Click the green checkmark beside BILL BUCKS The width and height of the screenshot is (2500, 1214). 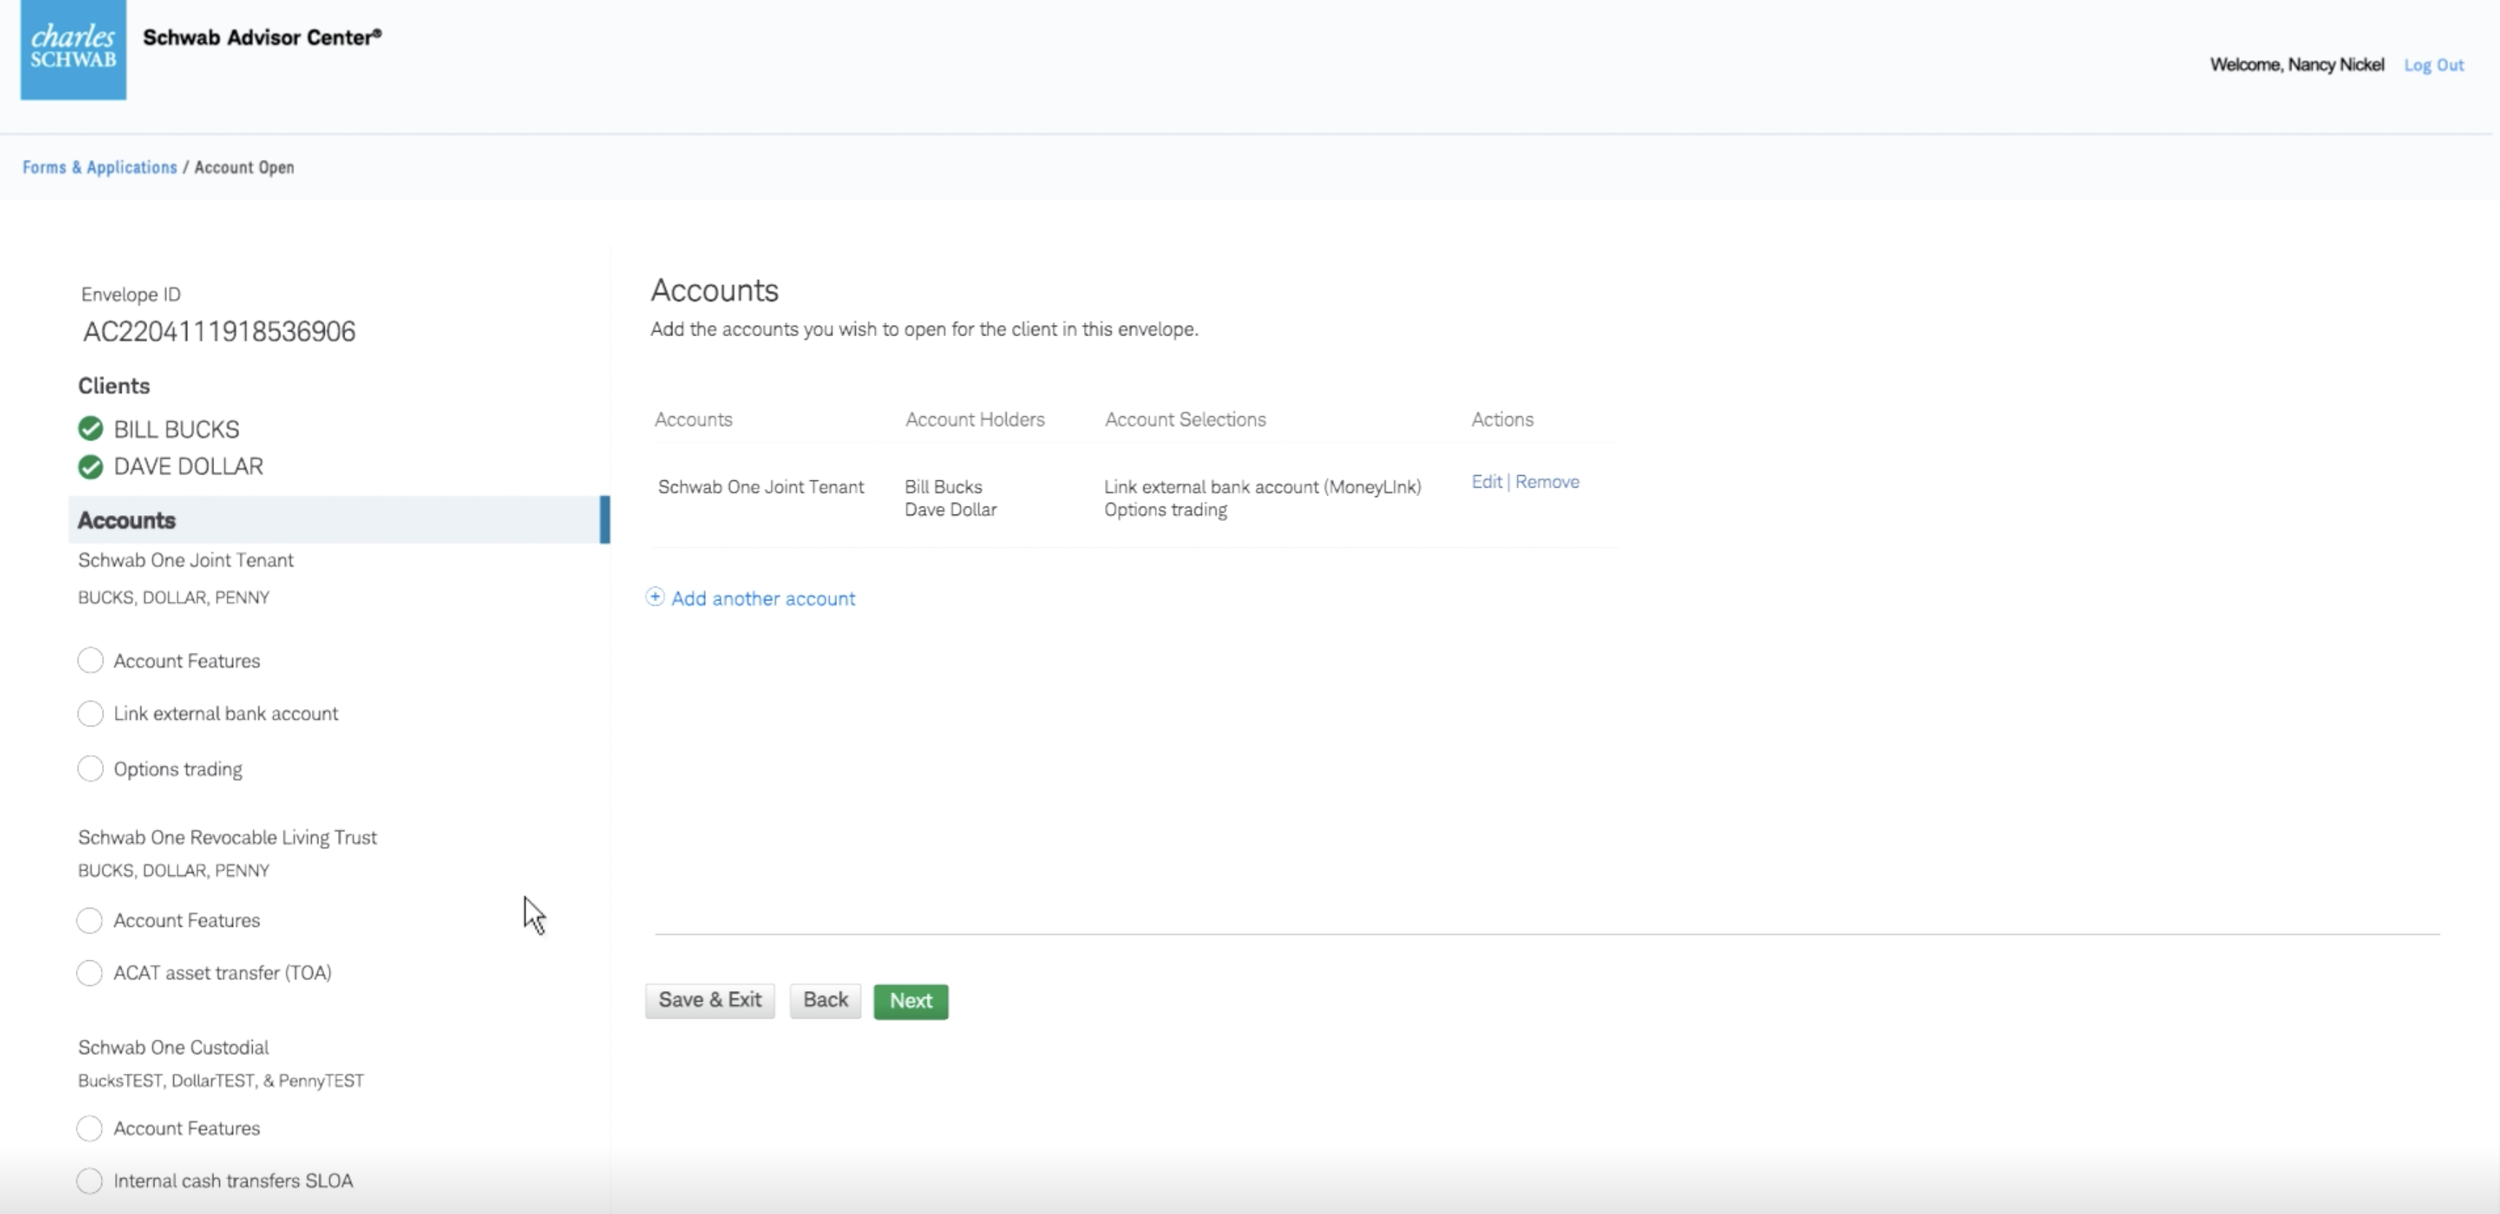(90, 429)
